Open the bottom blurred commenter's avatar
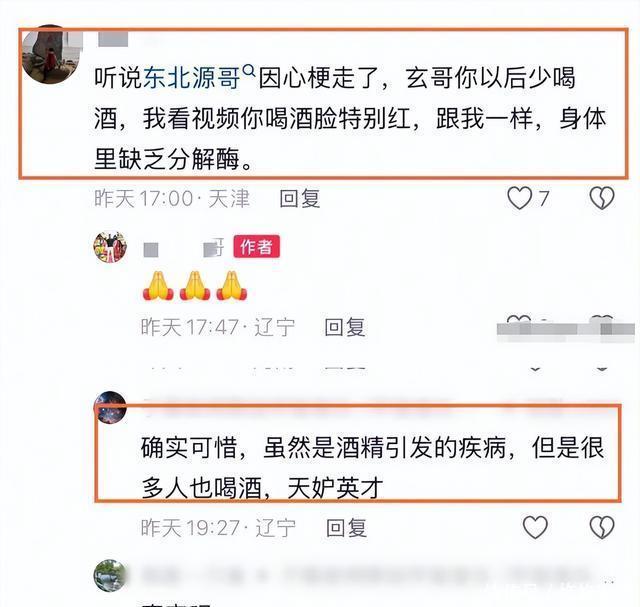 click(110, 576)
